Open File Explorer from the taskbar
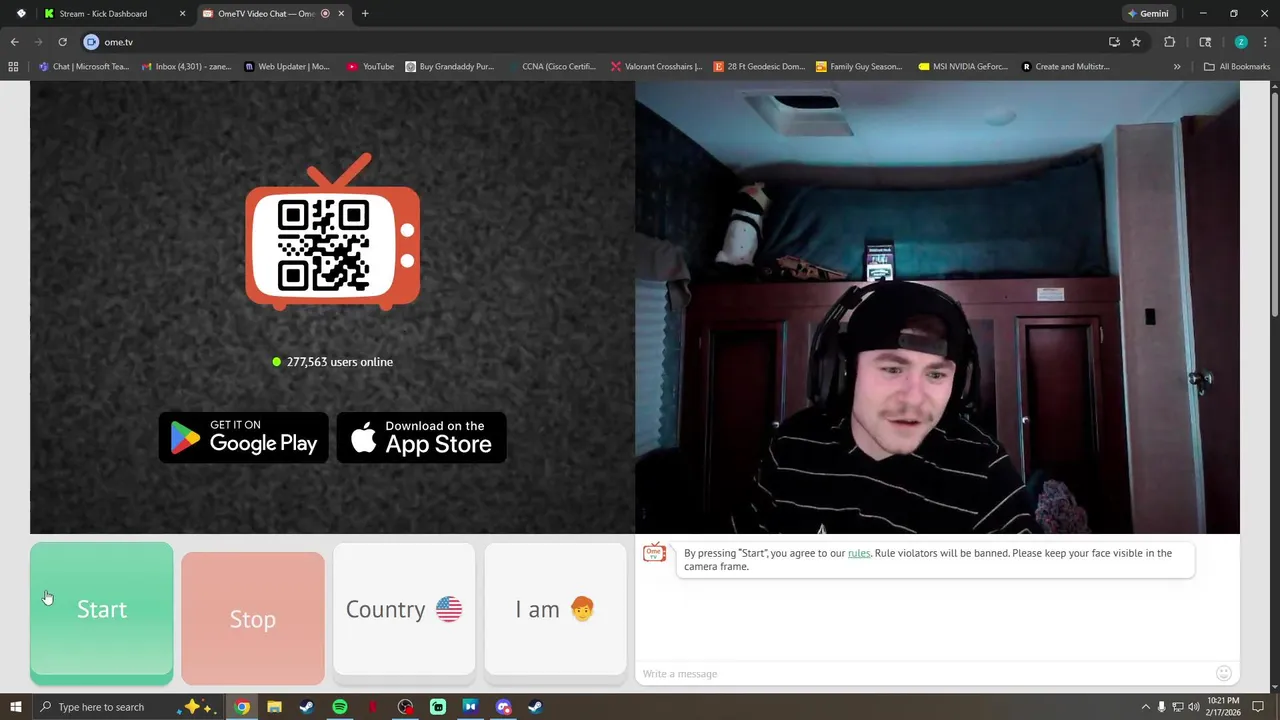 pos(274,707)
